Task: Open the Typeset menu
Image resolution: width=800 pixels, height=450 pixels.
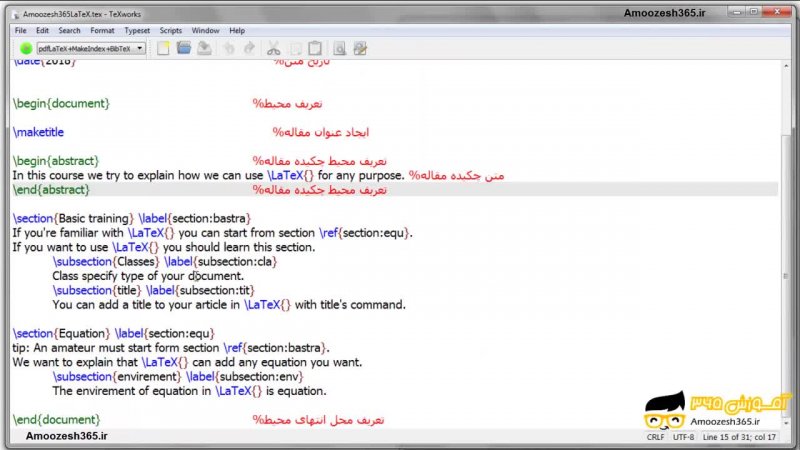Action: coord(137,31)
